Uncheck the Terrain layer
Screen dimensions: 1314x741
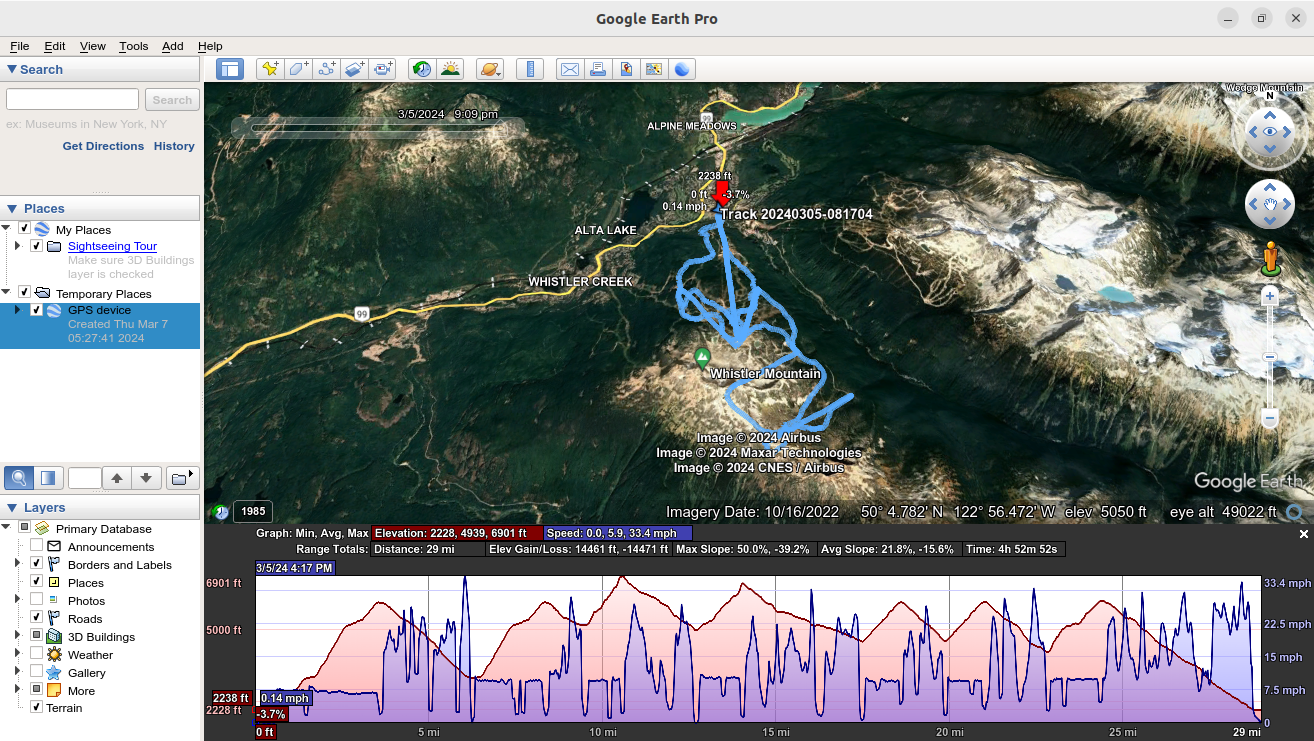coord(37,708)
